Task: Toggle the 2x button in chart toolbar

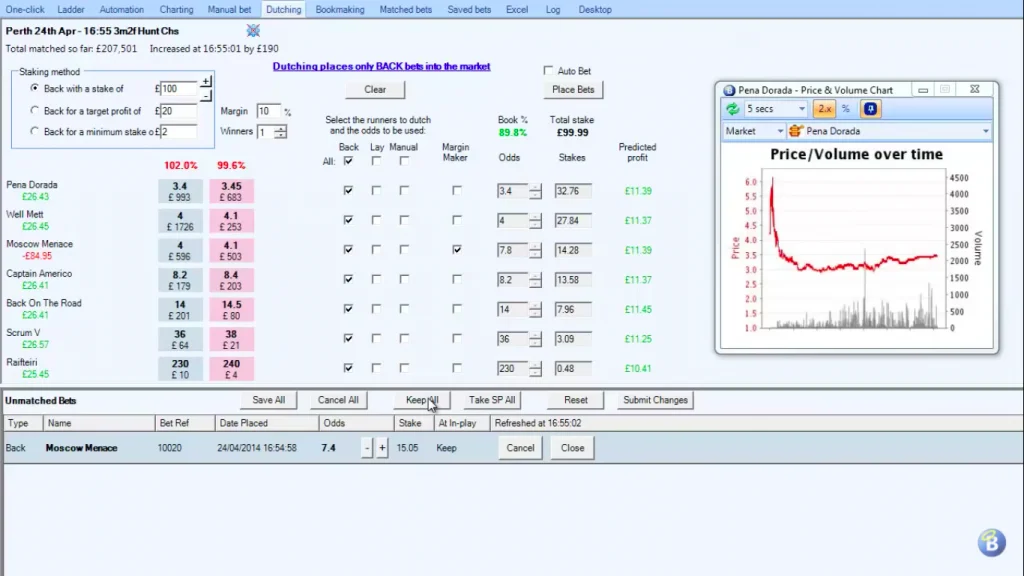Action: click(824, 109)
